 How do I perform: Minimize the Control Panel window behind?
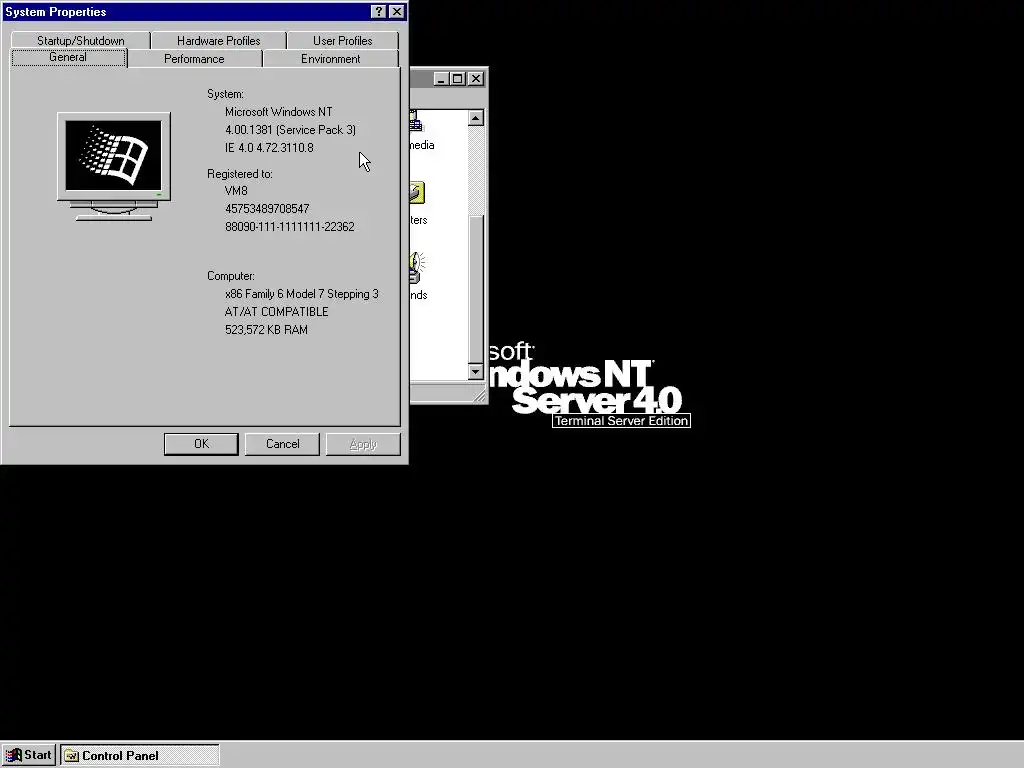(441, 79)
